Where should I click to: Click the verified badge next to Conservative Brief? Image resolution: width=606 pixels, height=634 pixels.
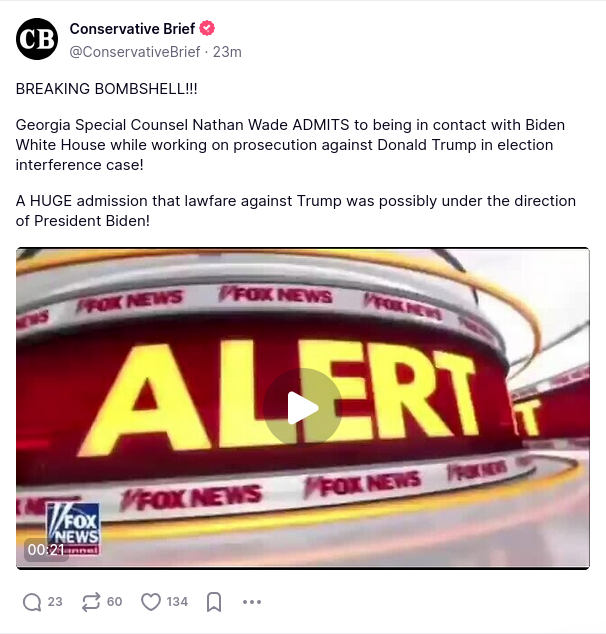[x=207, y=28]
